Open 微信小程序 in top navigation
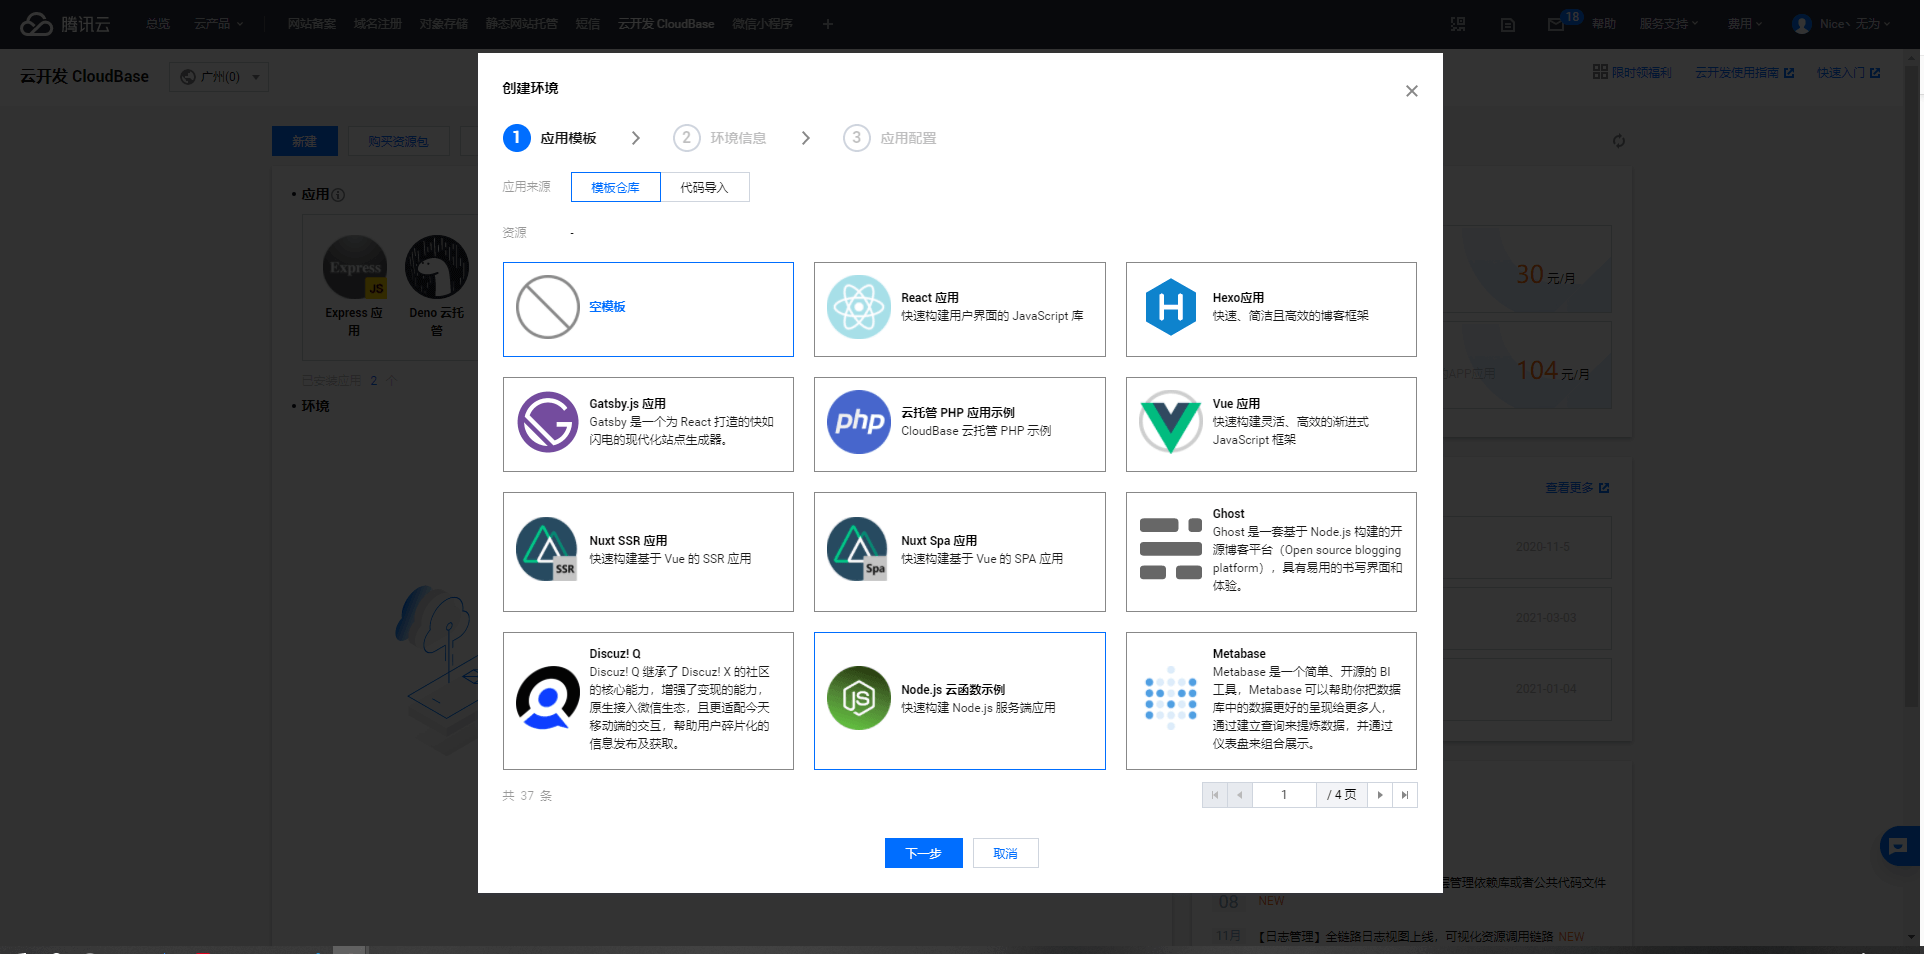1924x954 pixels. click(762, 24)
